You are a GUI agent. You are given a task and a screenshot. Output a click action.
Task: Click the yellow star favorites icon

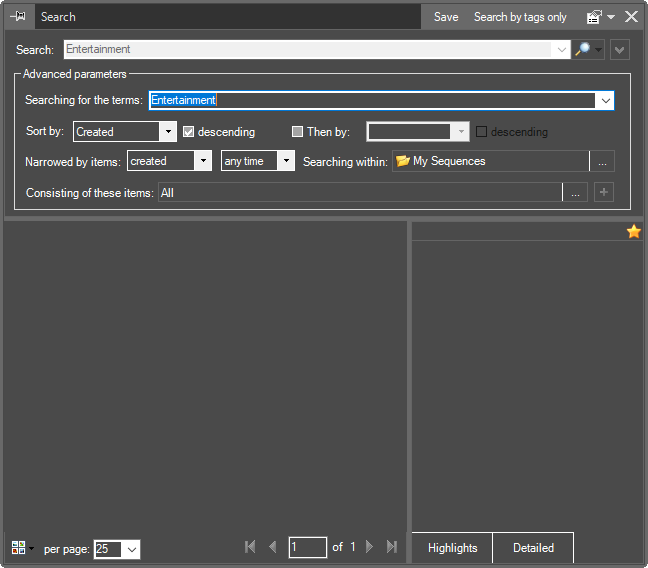point(633,232)
